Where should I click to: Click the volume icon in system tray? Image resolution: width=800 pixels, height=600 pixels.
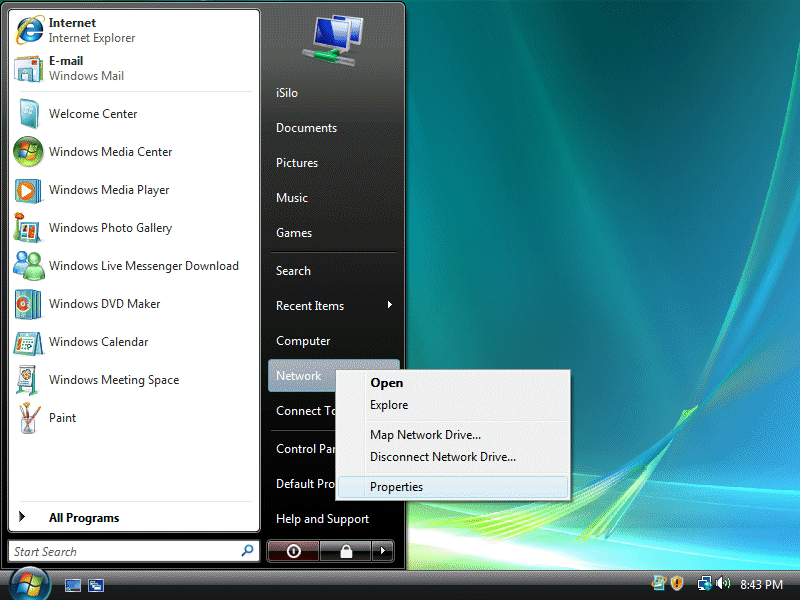click(724, 584)
